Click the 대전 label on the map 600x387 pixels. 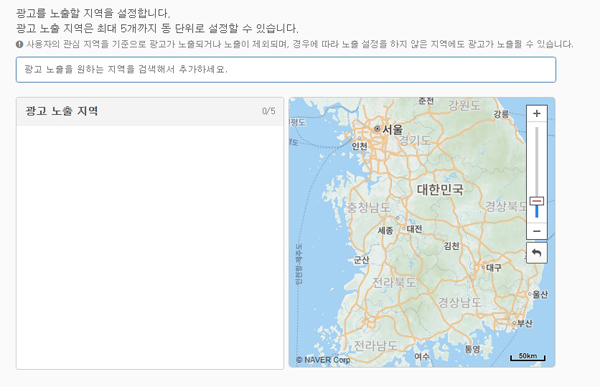click(414, 229)
